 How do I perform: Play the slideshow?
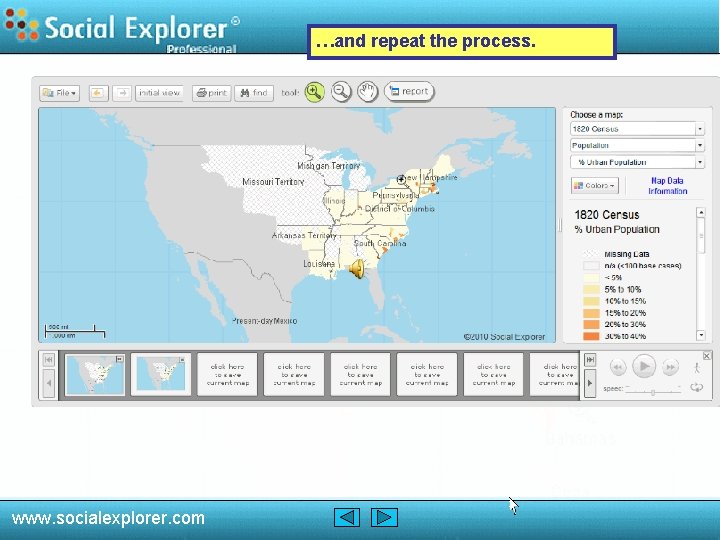pos(644,366)
